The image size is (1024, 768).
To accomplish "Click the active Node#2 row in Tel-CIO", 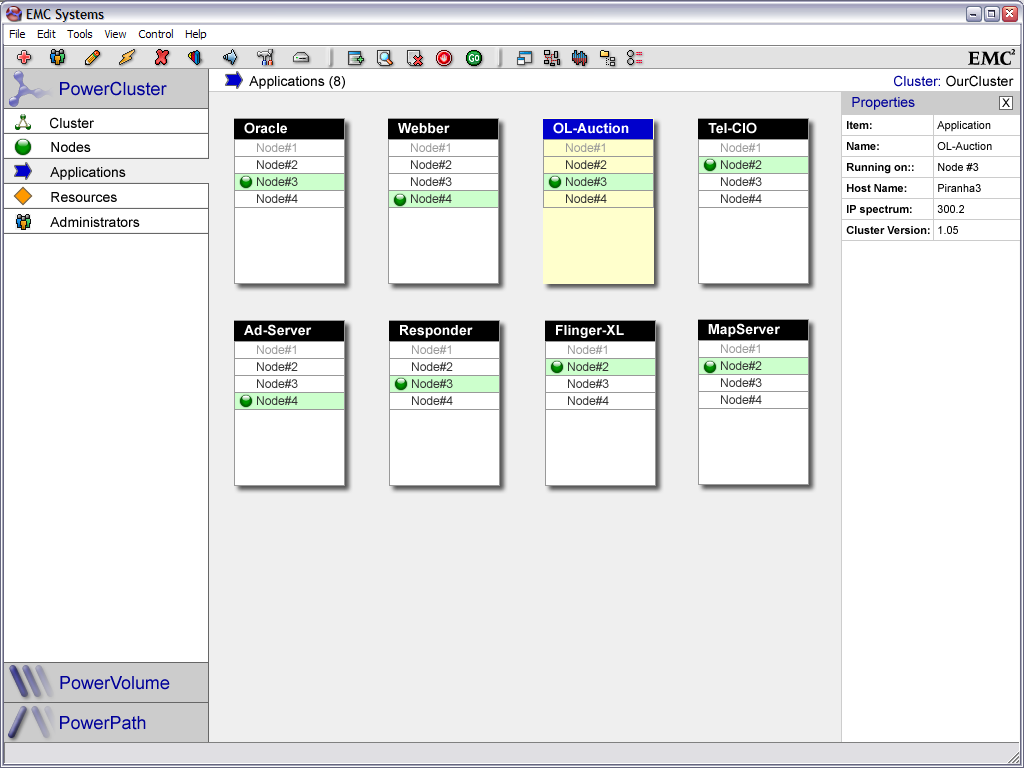I will coord(753,165).
